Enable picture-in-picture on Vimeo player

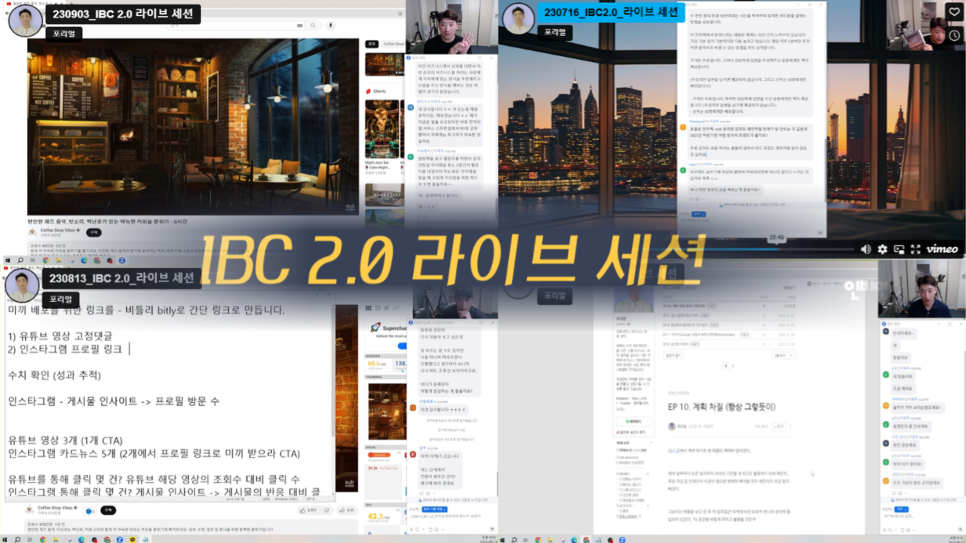pyautogui.click(x=899, y=249)
